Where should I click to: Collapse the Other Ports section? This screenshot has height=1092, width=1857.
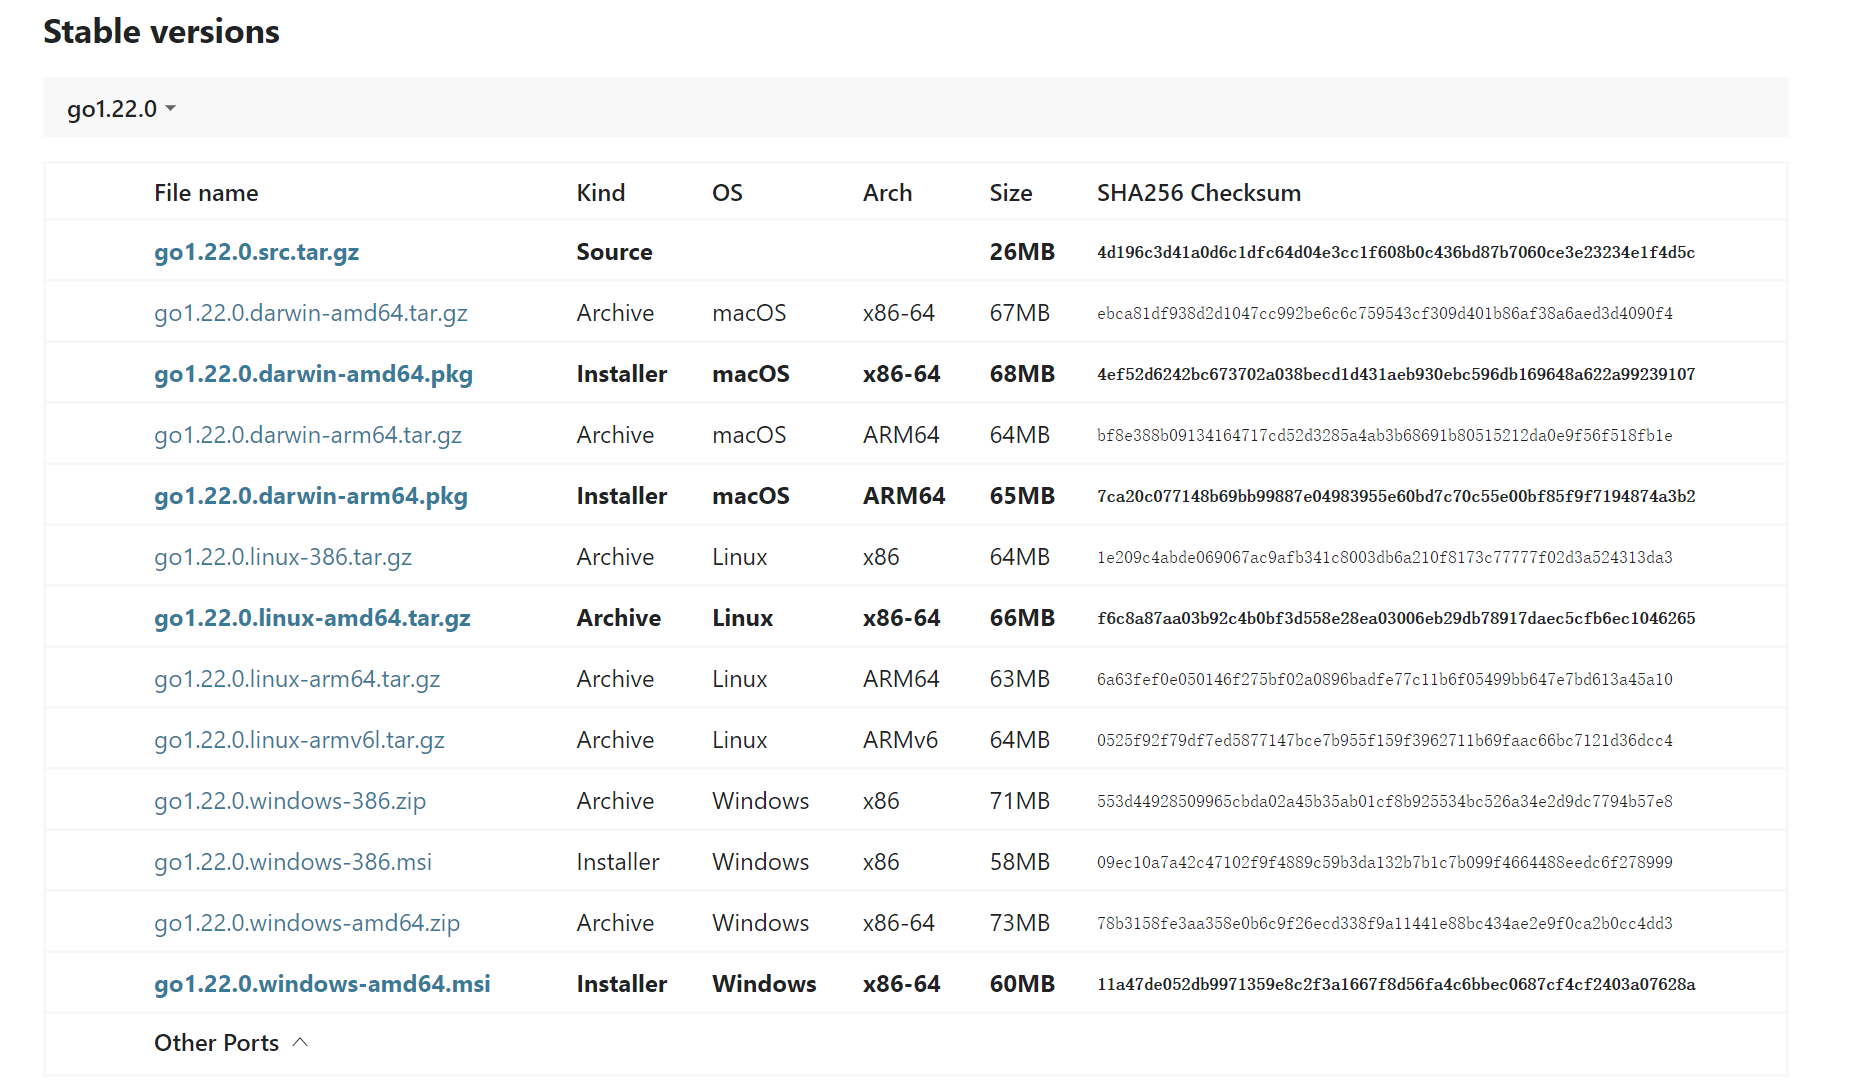pos(231,1043)
